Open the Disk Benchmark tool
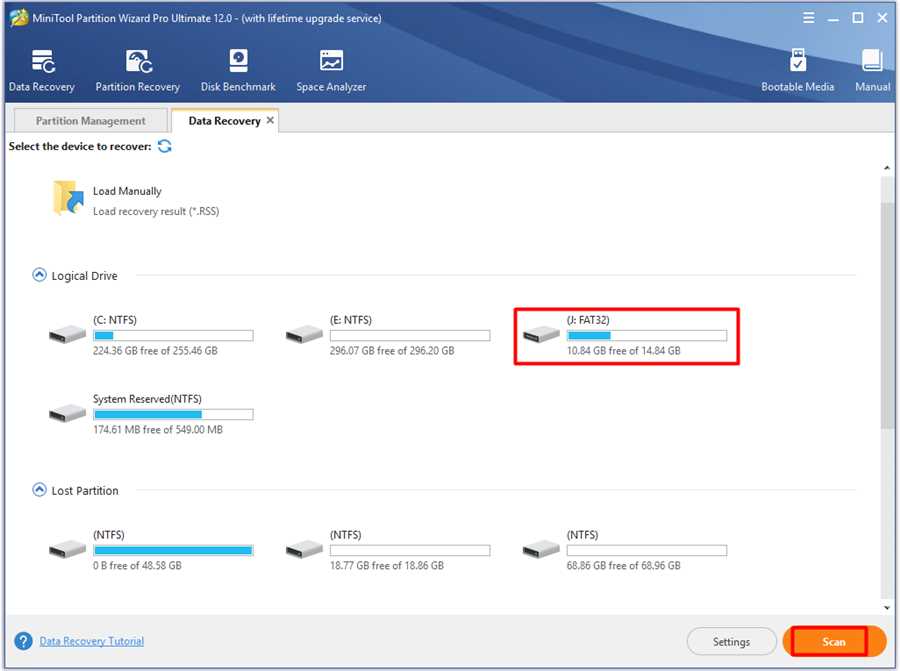 [x=238, y=61]
